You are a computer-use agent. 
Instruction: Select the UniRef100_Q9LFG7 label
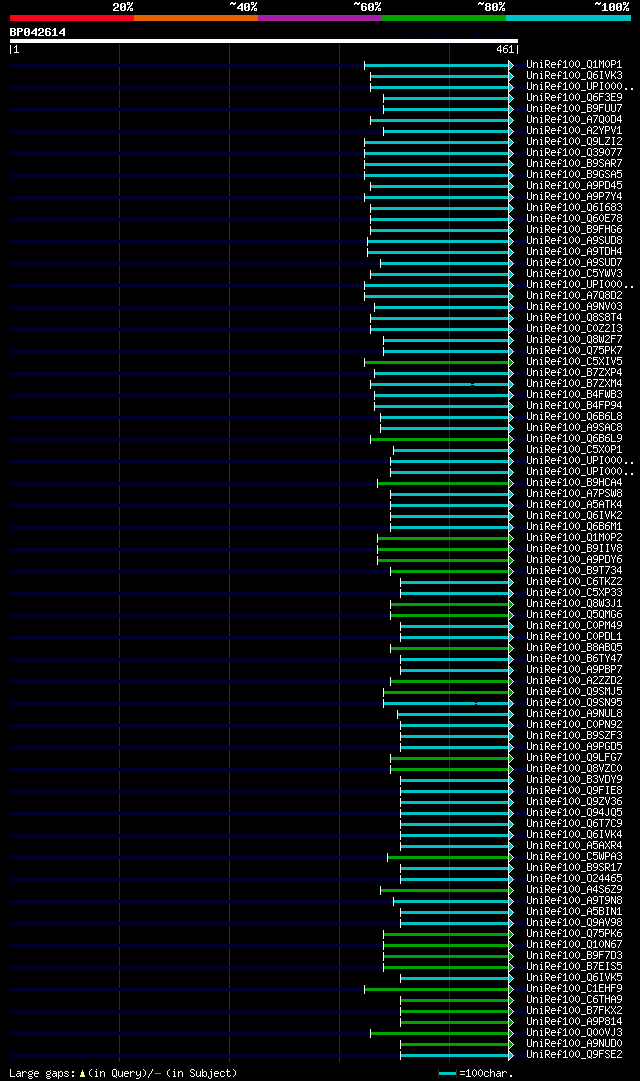(574, 758)
